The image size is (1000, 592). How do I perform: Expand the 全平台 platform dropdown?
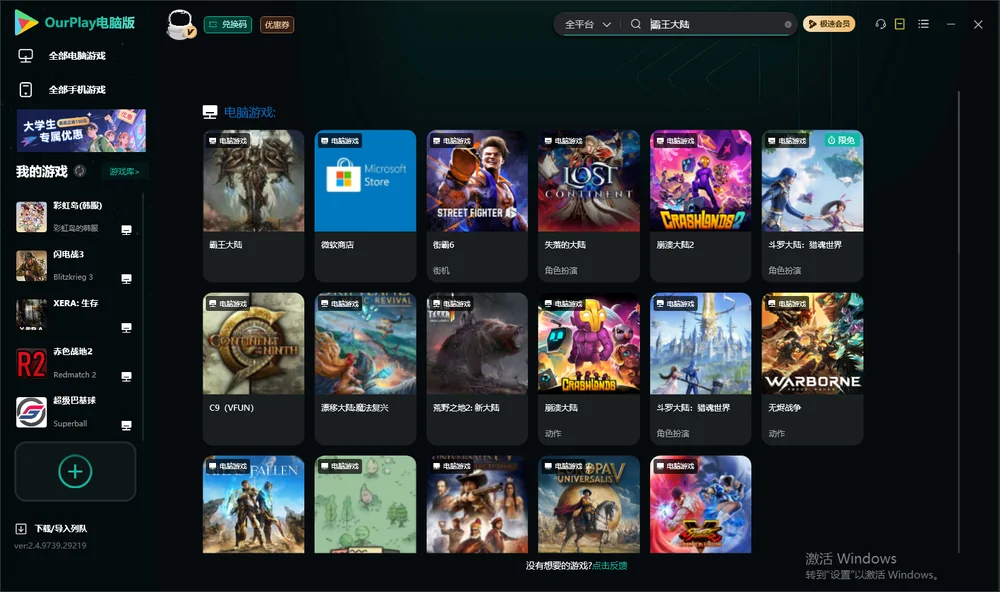point(588,24)
